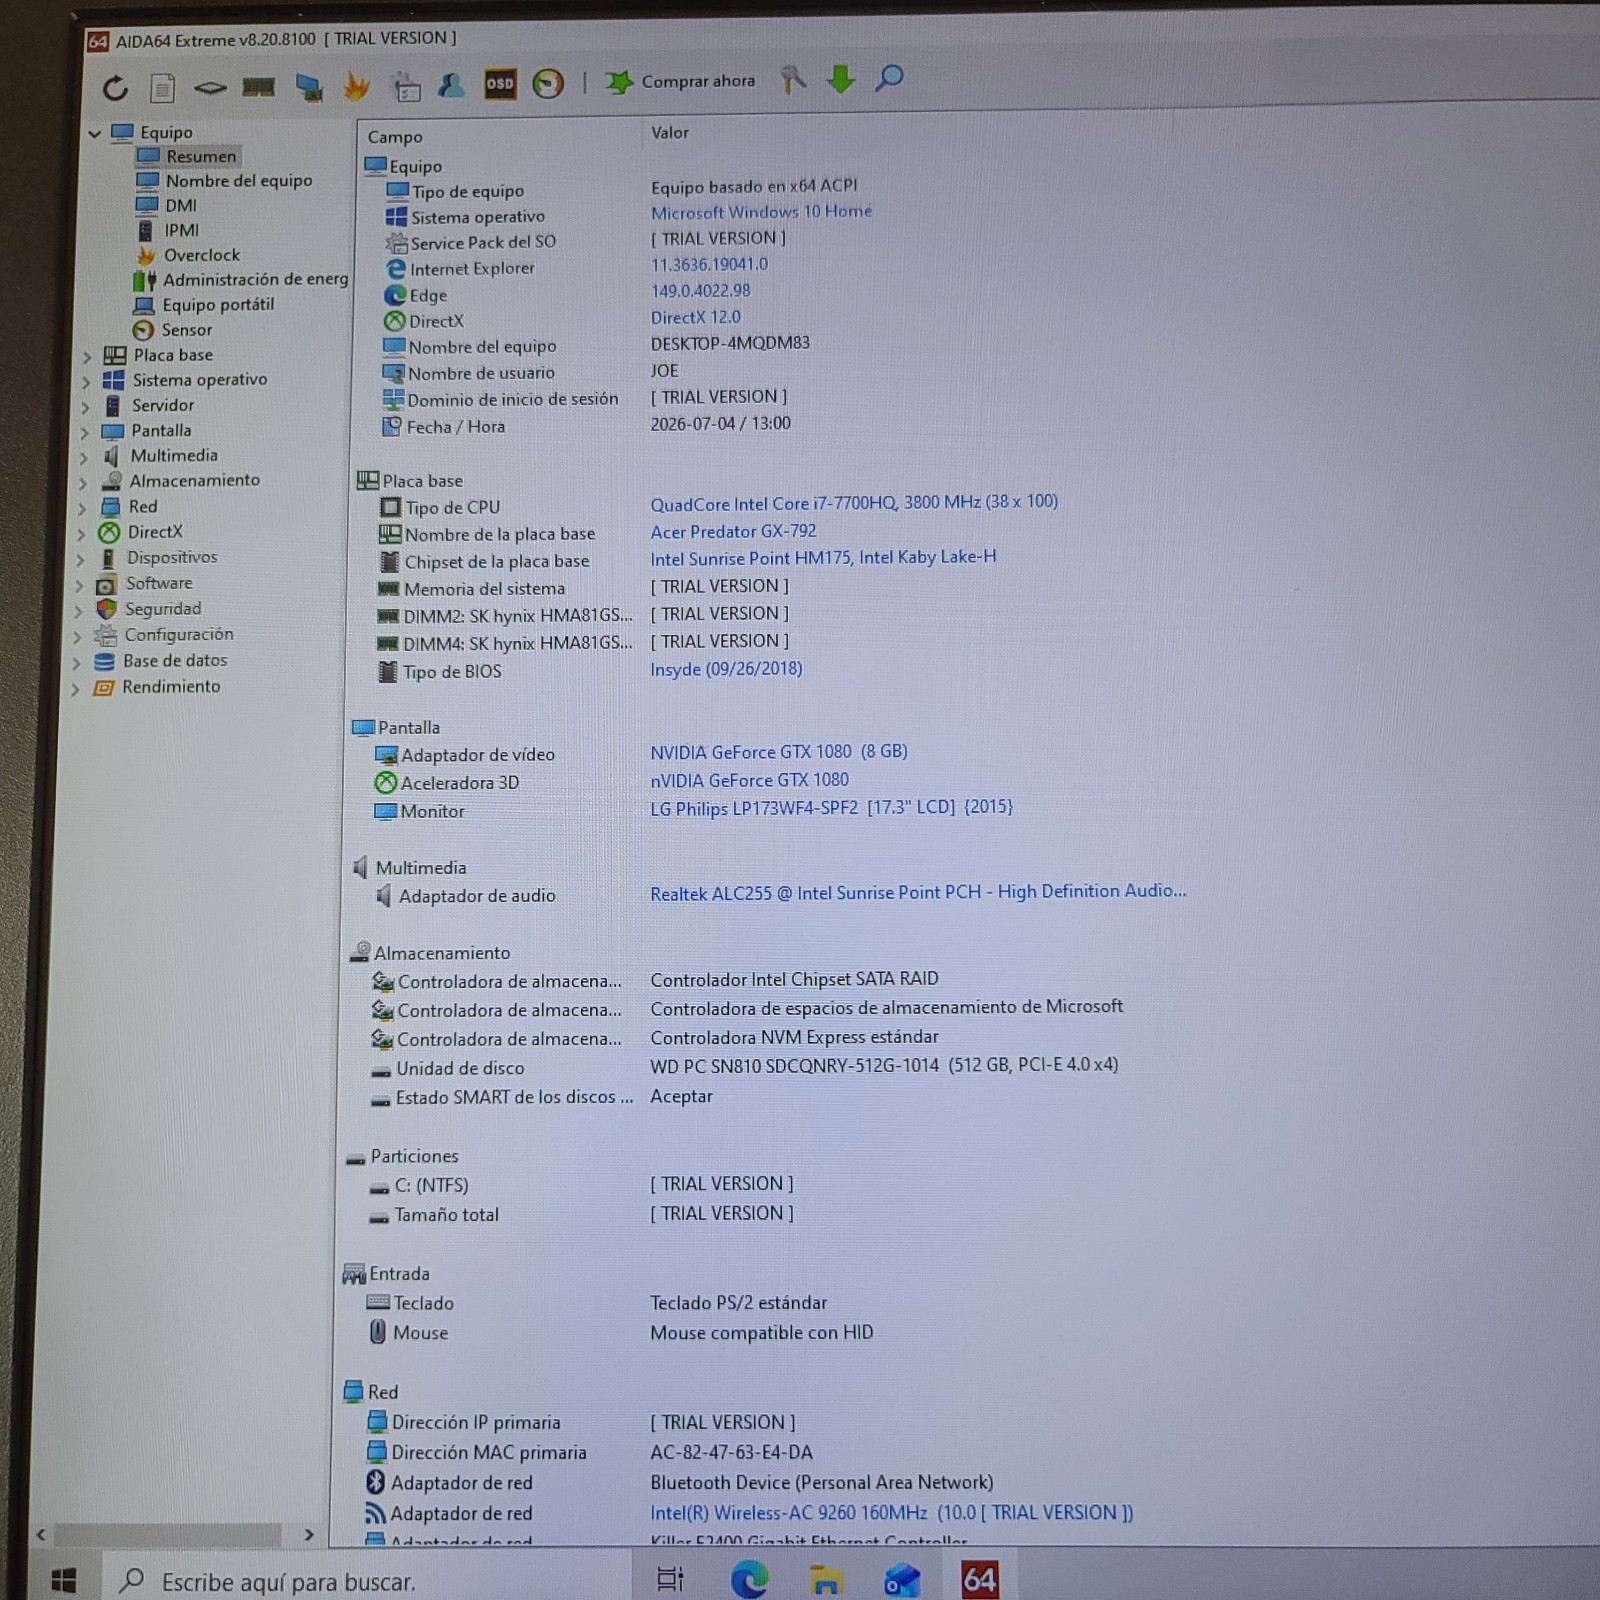This screenshot has height=1600, width=1600.
Task: Collapse the Equipo tree node
Action: coord(95,133)
